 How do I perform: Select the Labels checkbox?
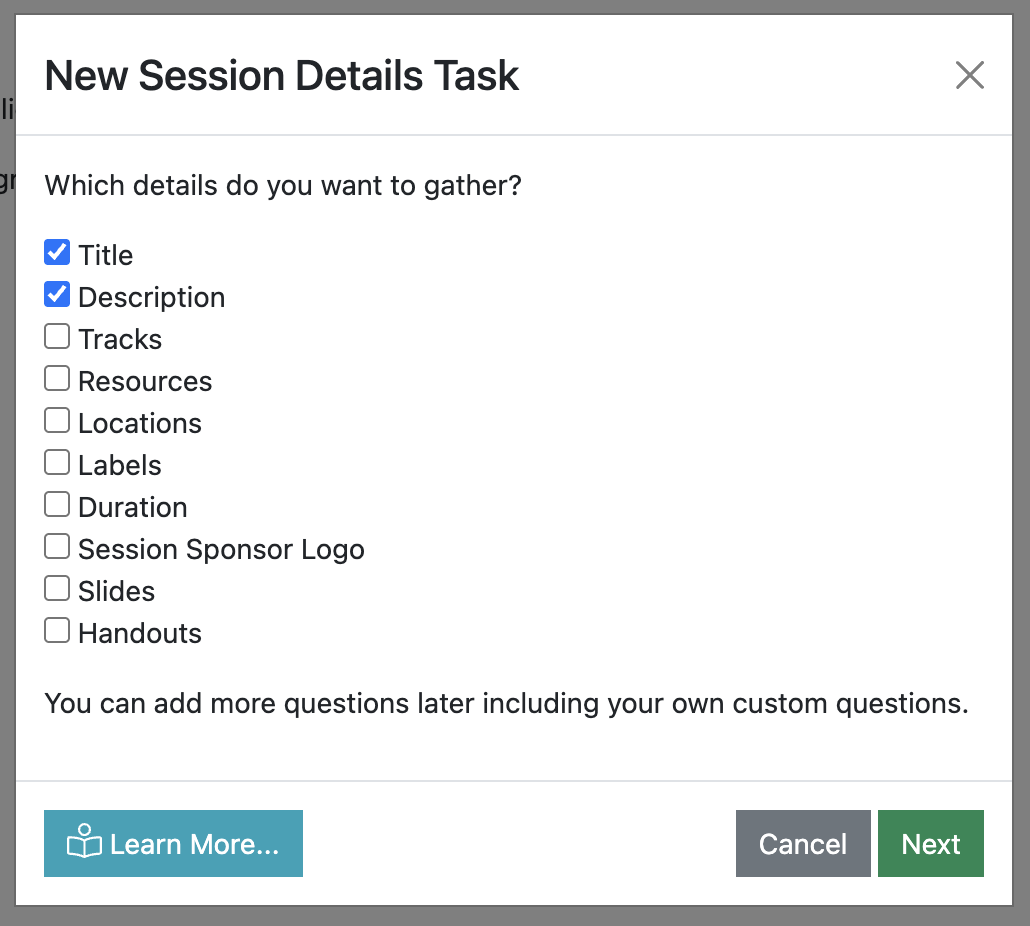pos(57,462)
